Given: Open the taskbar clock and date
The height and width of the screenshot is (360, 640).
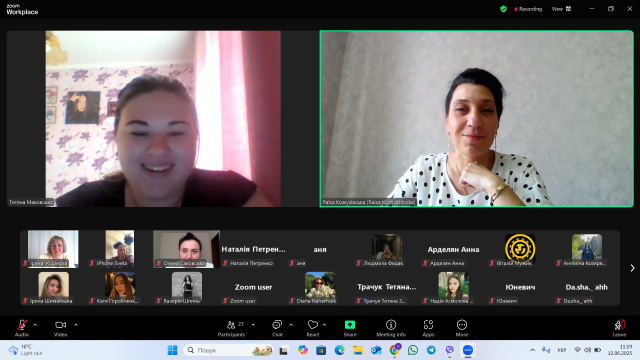Looking at the screenshot, I should coord(620,350).
